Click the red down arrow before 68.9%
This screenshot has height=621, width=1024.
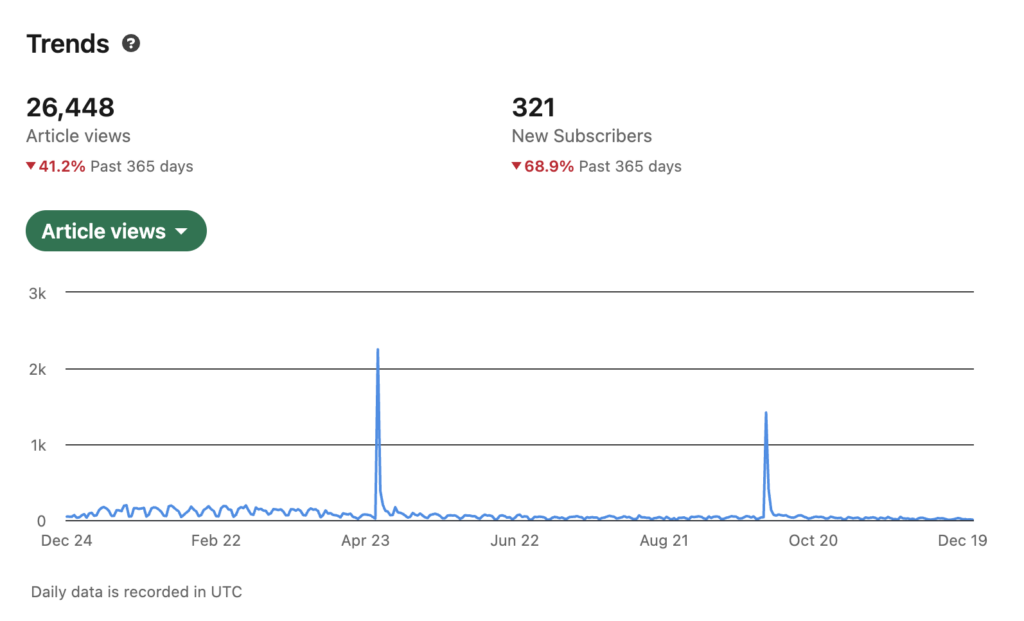pos(517,166)
